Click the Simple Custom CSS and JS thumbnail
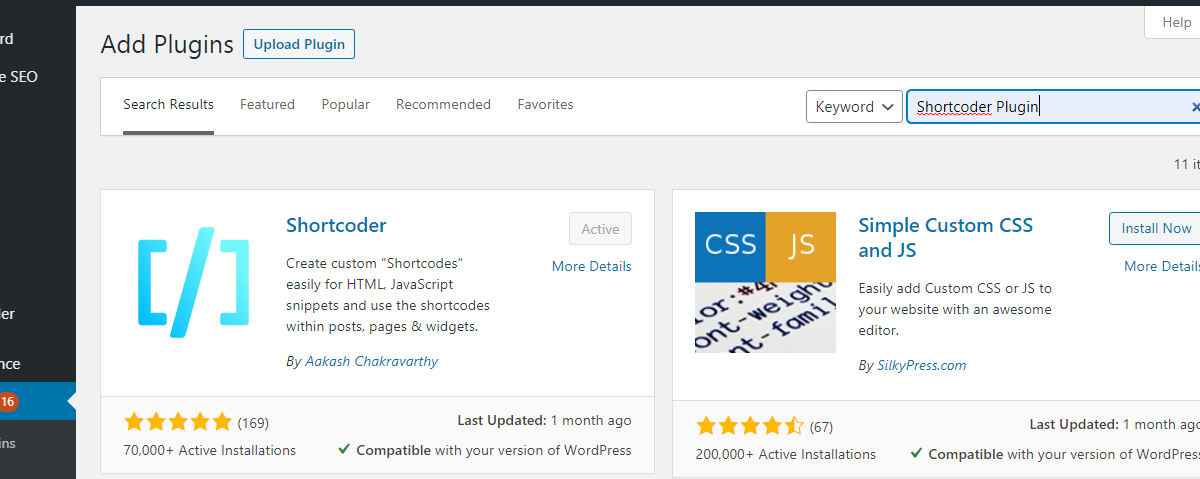 [x=765, y=282]
